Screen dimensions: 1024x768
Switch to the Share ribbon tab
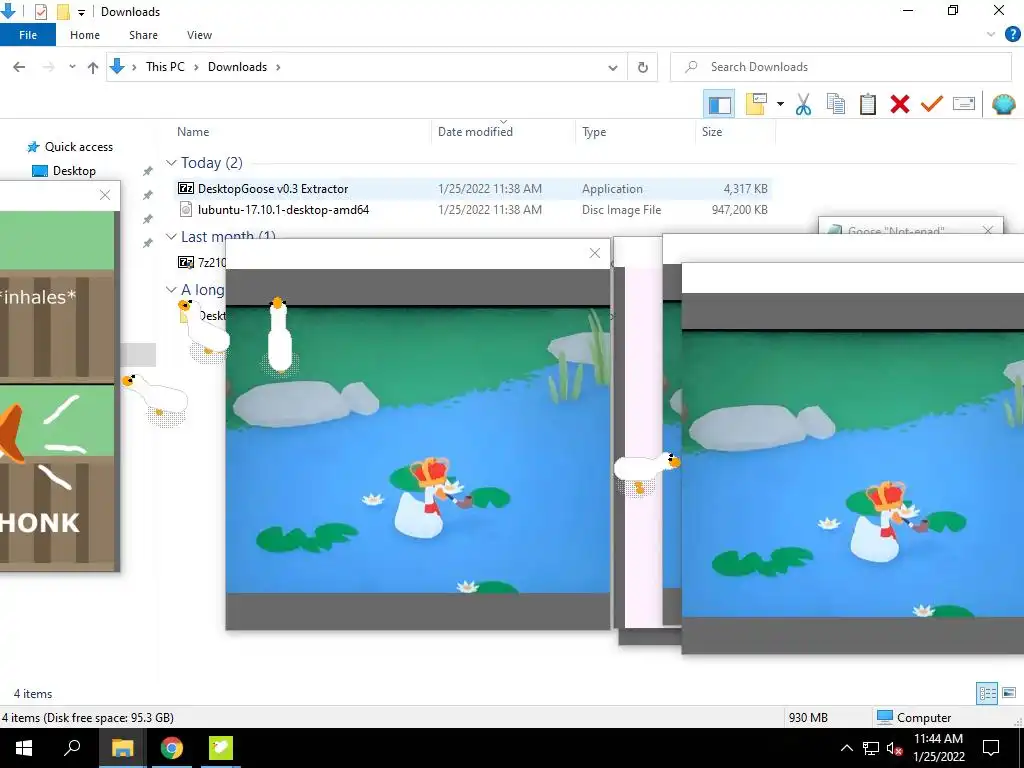143,35
